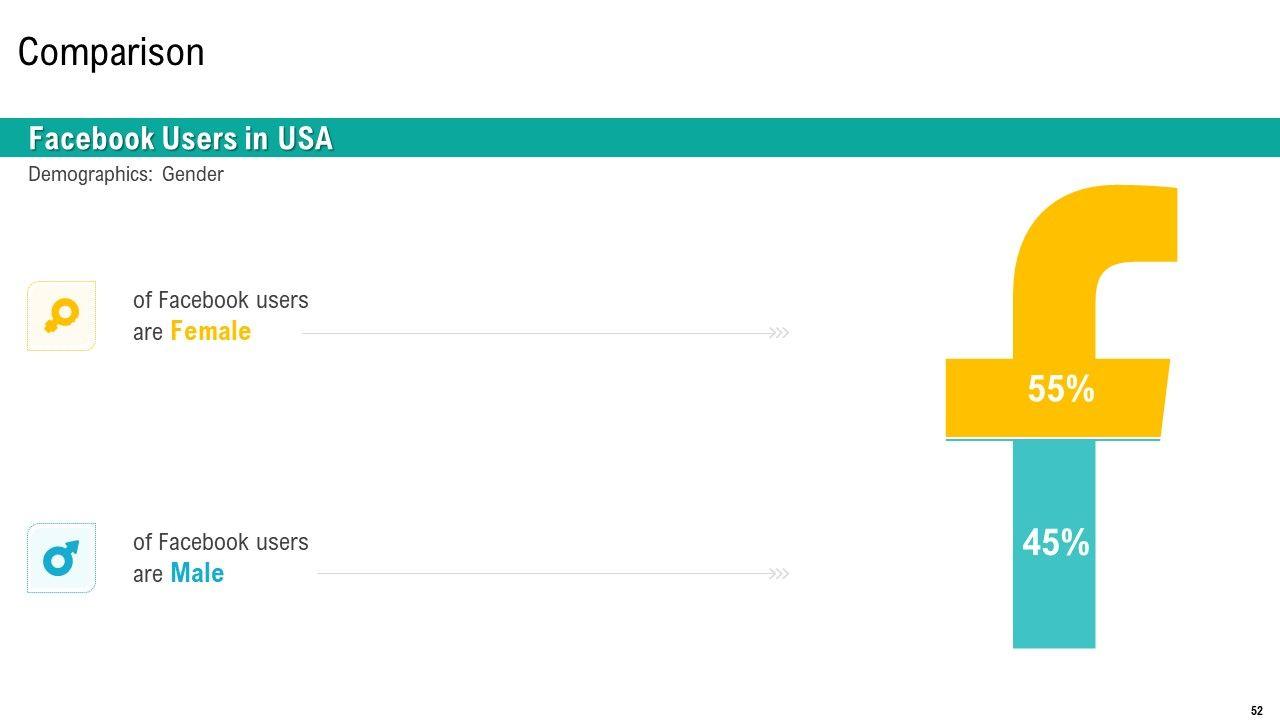Click the male gender symbol icon
Image resolution: width=1280 pixels, height=720 pixels.
[61, 558]
